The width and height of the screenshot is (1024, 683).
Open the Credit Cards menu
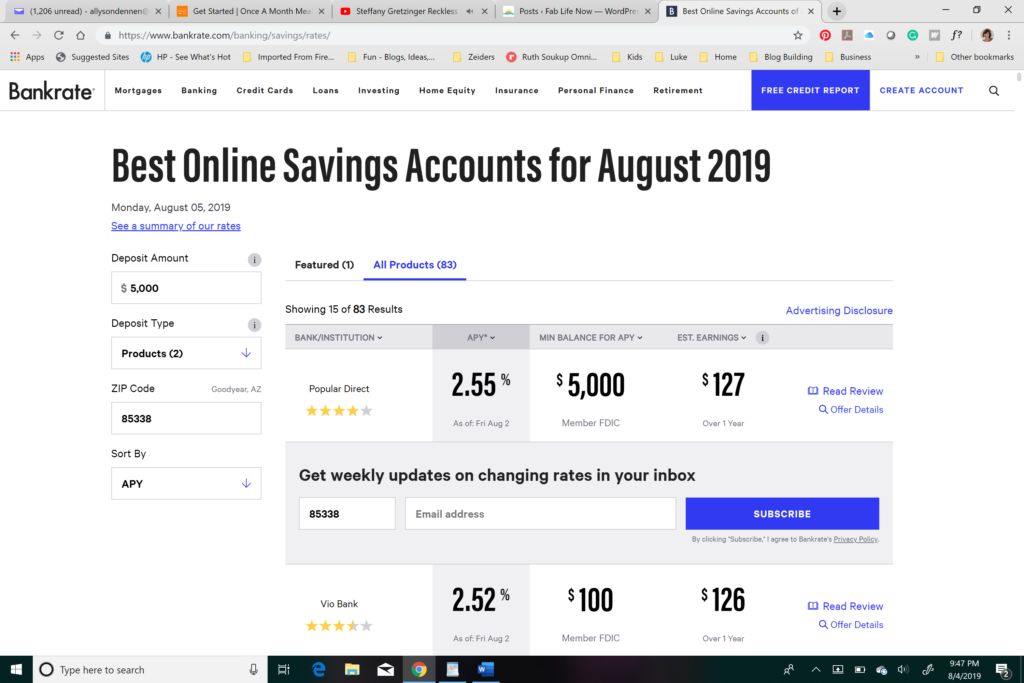[x=264, y=91]
